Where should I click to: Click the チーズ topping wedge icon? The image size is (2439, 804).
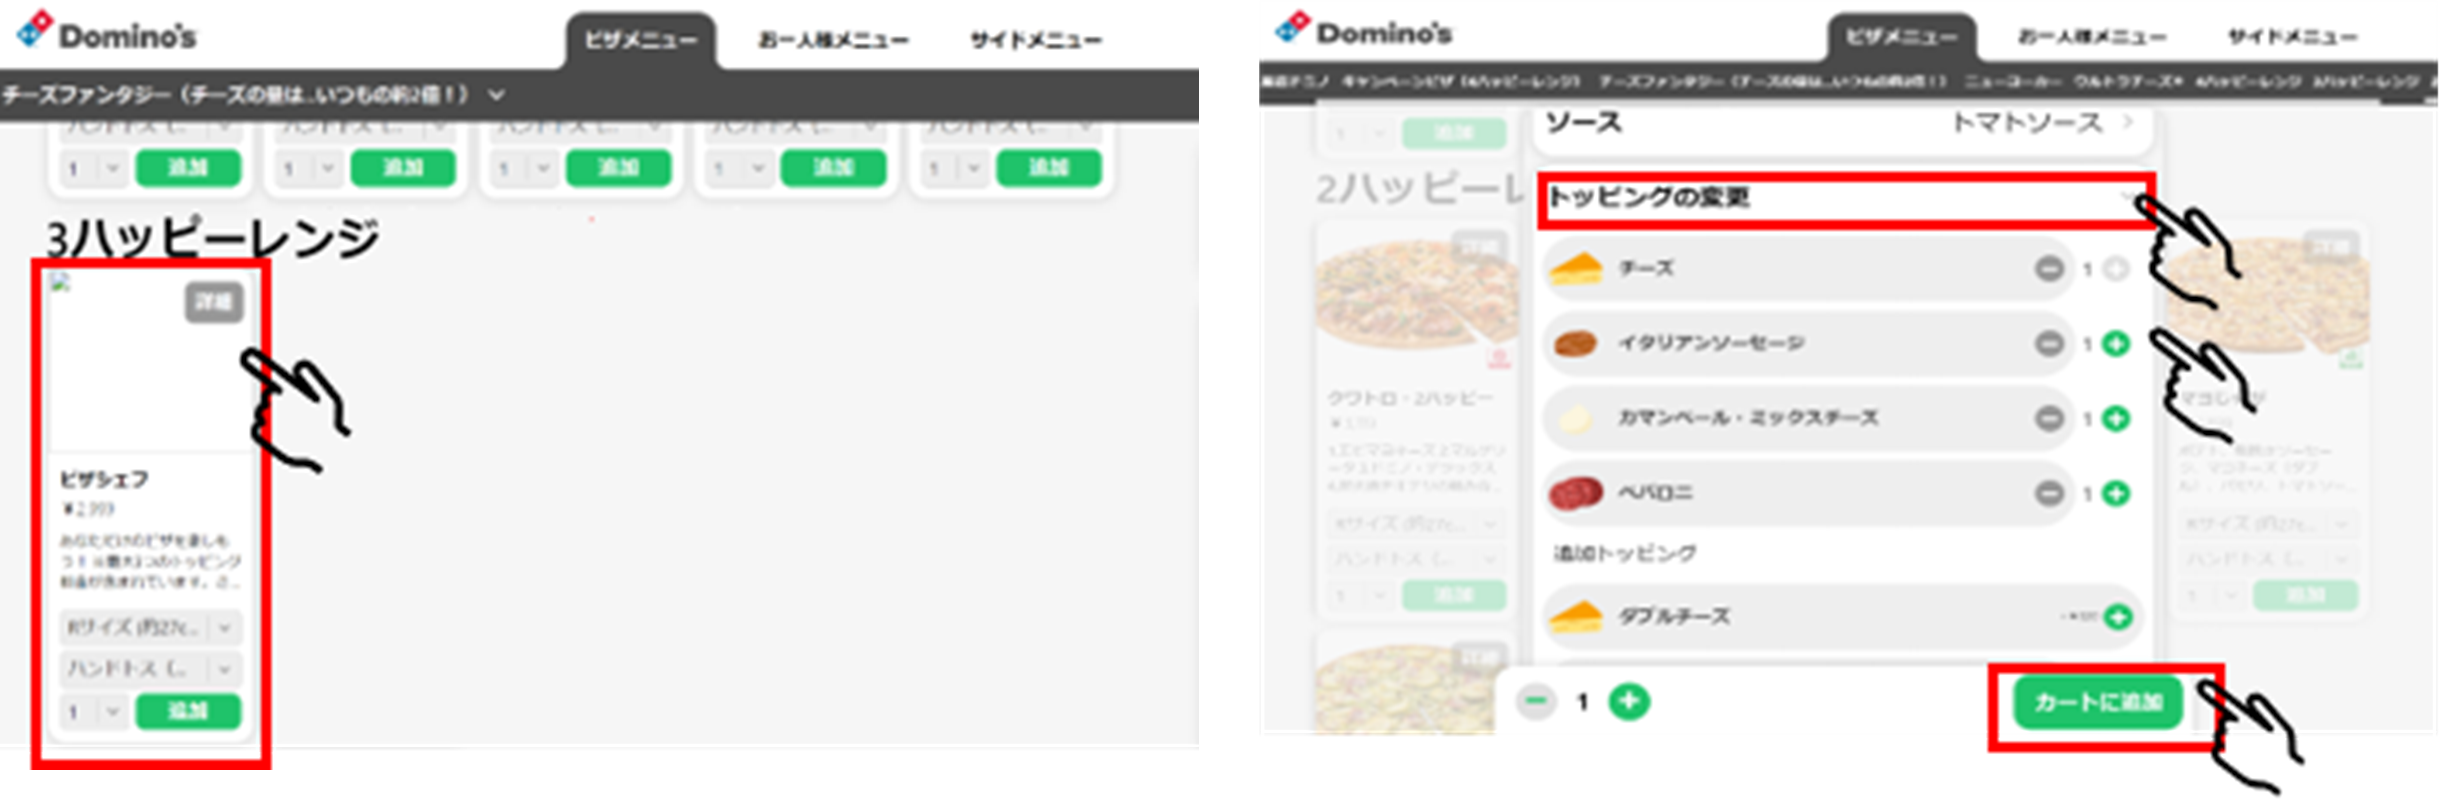(1576, 269)
